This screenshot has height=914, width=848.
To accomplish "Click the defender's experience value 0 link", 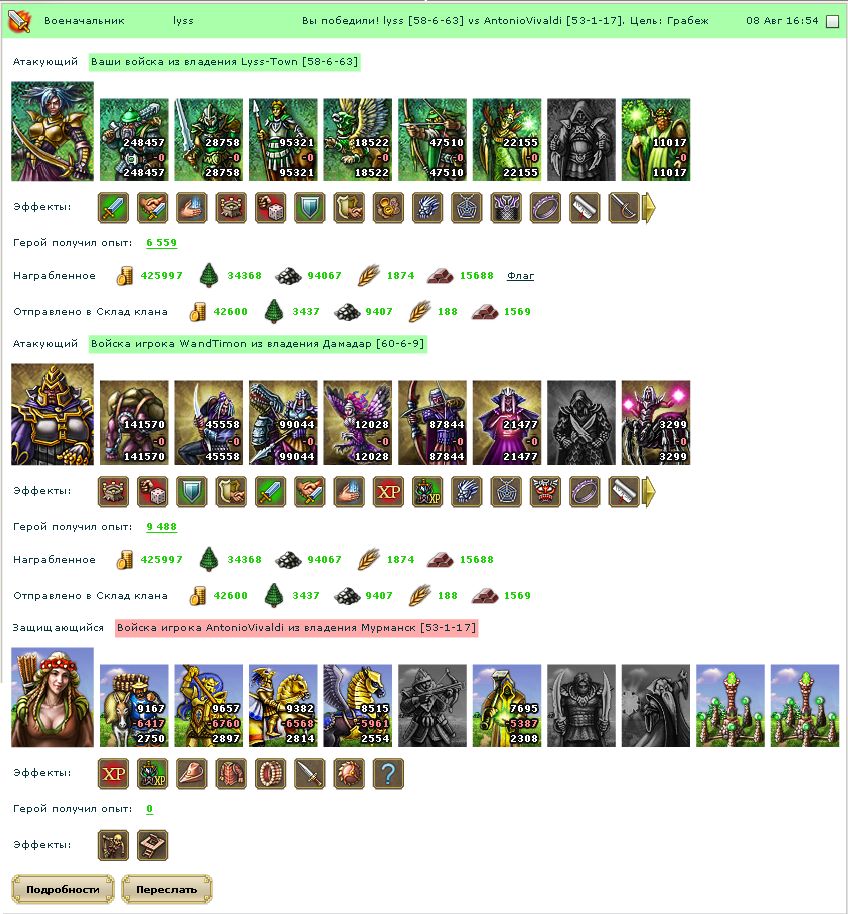I will click(x=150, y=808).
